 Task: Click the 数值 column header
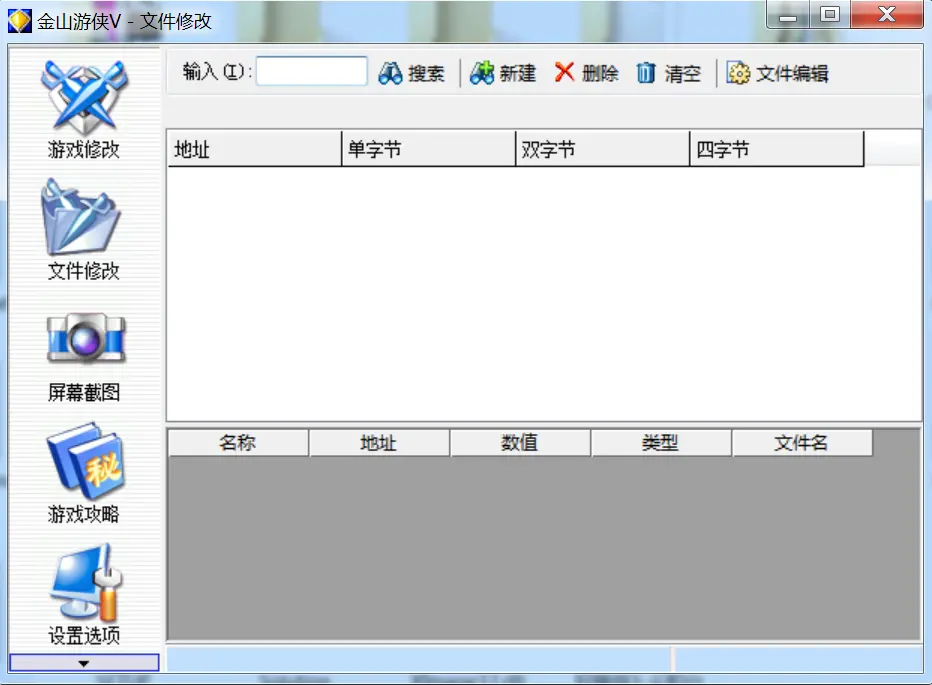pos(520,443)
